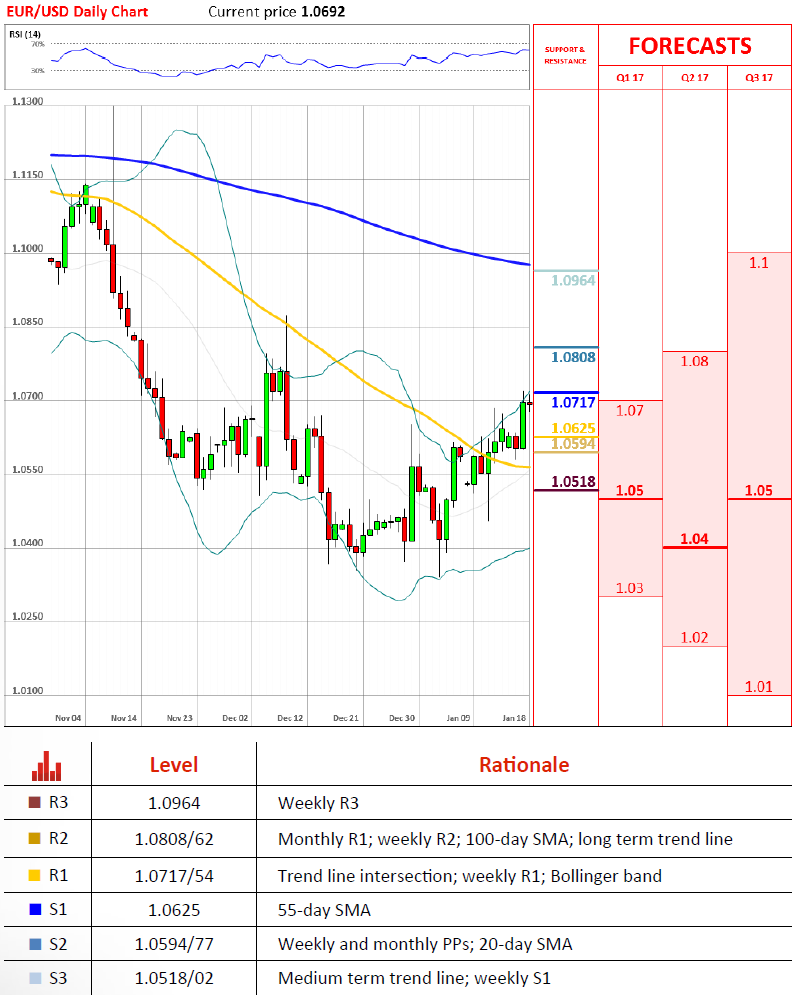This screenshot has width=799, height=995.
Task: Click the S2 color swatch
Action: pos(35,944)
